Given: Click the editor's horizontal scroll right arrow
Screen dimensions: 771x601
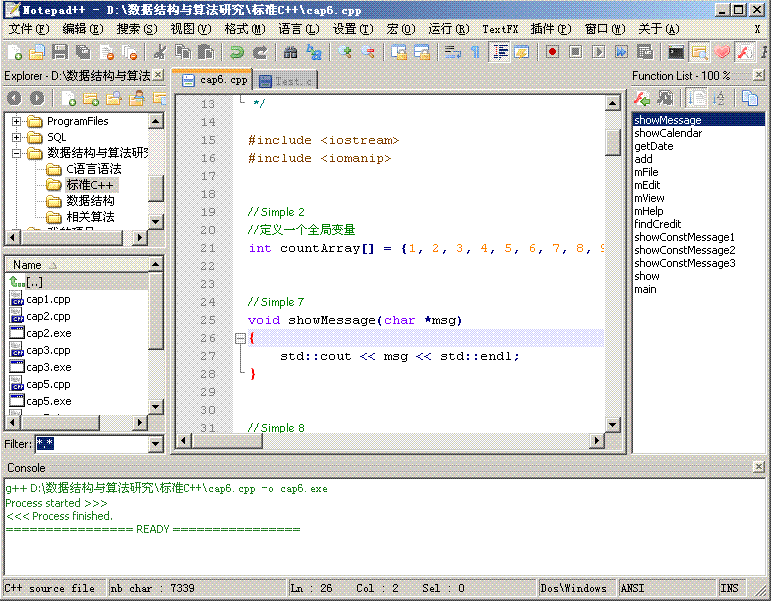Looking at the screenshot, I should (x=596, y=440).
